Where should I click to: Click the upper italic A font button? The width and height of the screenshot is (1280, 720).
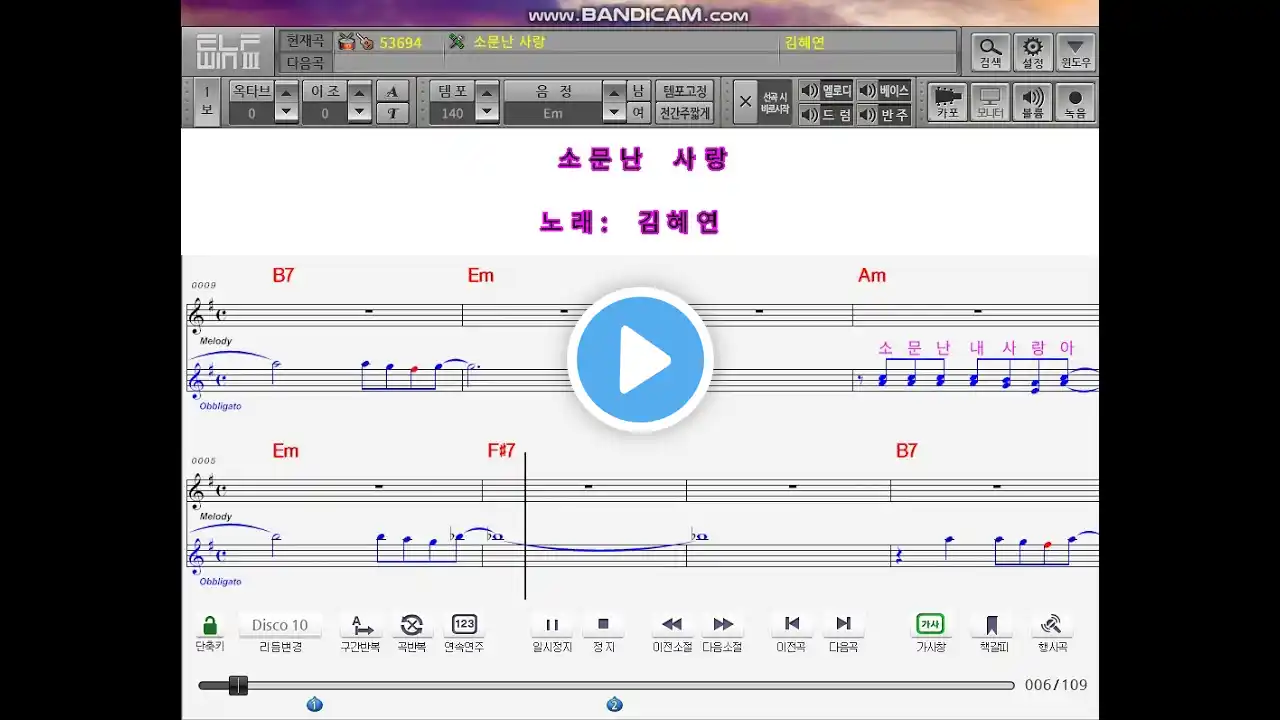click(x=392, y=92)
